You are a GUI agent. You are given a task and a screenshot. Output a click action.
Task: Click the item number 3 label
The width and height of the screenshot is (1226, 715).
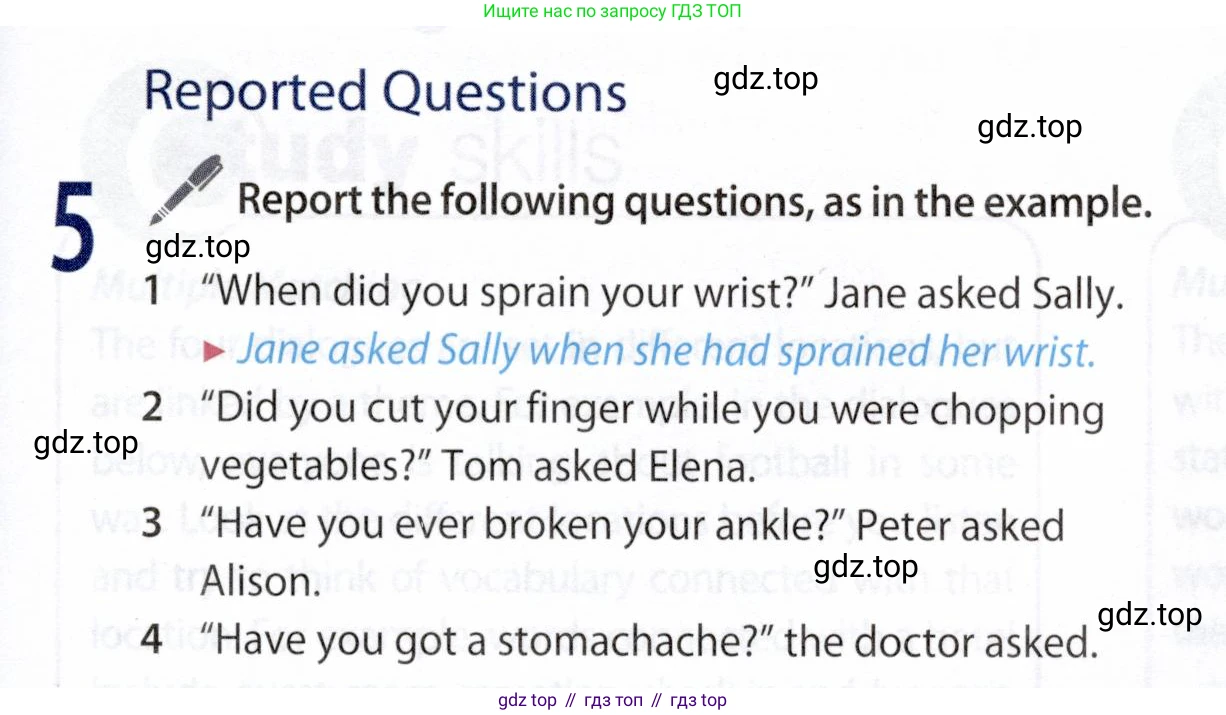point(152,524)
